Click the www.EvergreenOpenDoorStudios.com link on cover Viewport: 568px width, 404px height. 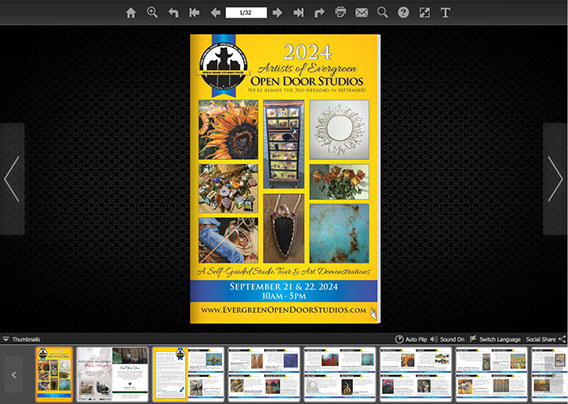(x=283, y=310)
